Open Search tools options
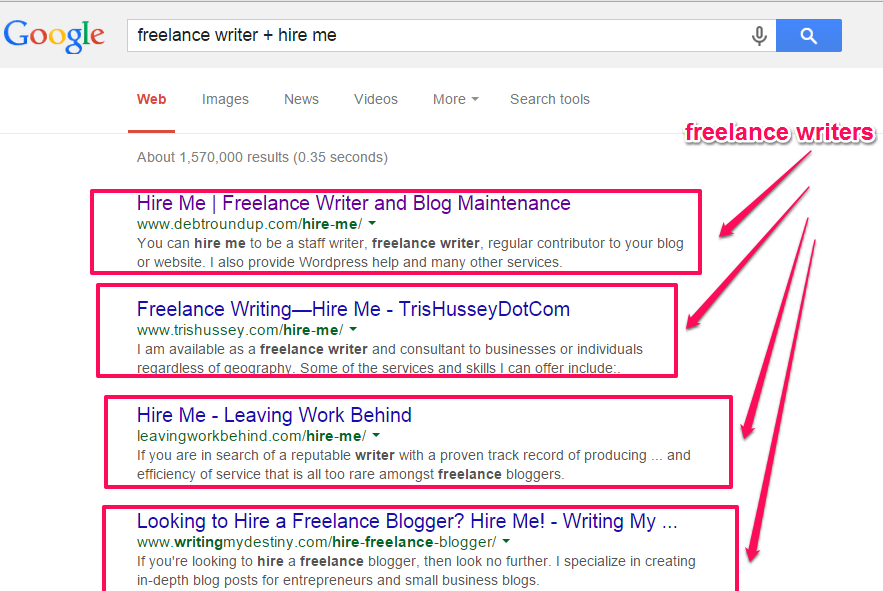The image size is (883, 591). pyautogui.click(x=550, y=100)
